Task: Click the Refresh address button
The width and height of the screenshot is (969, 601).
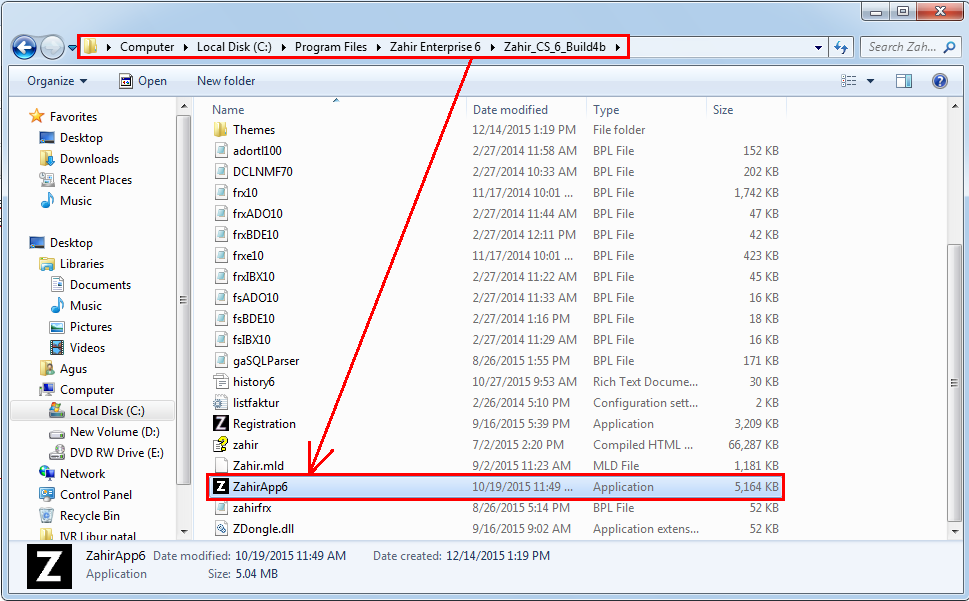Action: pyautogui.click(x=841, y=47)
